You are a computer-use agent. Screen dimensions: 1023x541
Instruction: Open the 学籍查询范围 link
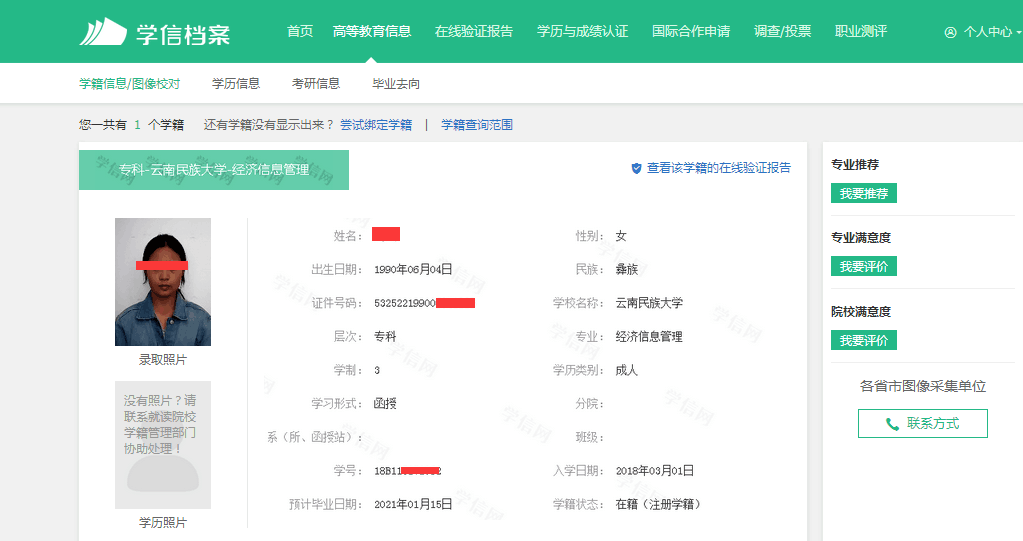coord(477,125)
